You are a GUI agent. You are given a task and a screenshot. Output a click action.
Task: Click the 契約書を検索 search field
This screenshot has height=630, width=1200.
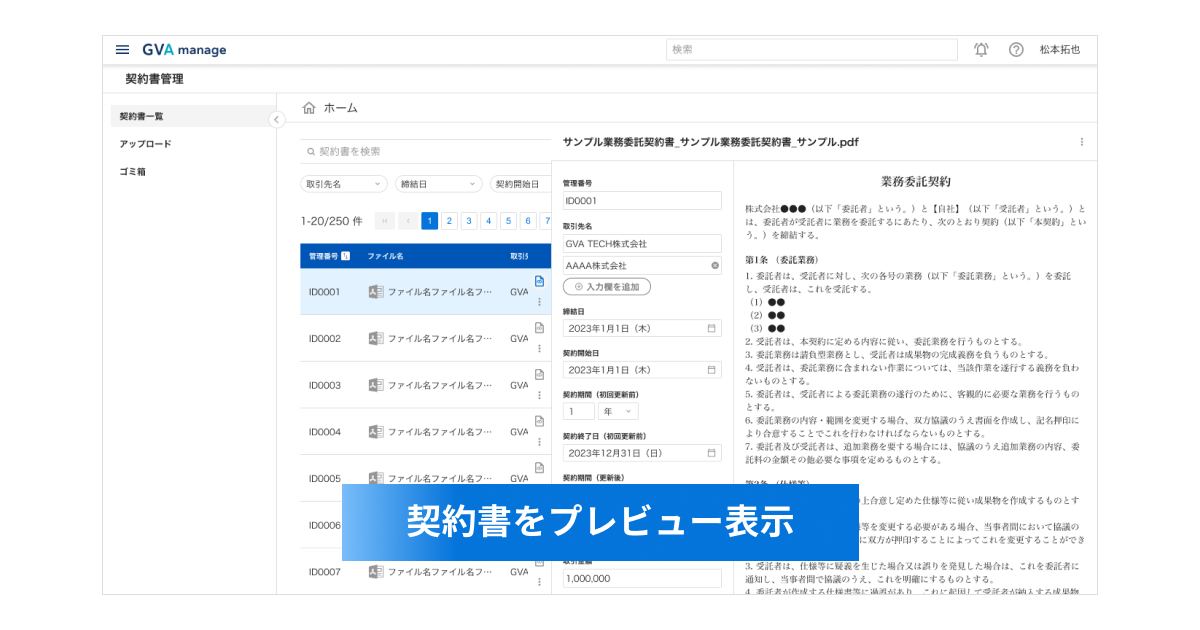(426, 152)
